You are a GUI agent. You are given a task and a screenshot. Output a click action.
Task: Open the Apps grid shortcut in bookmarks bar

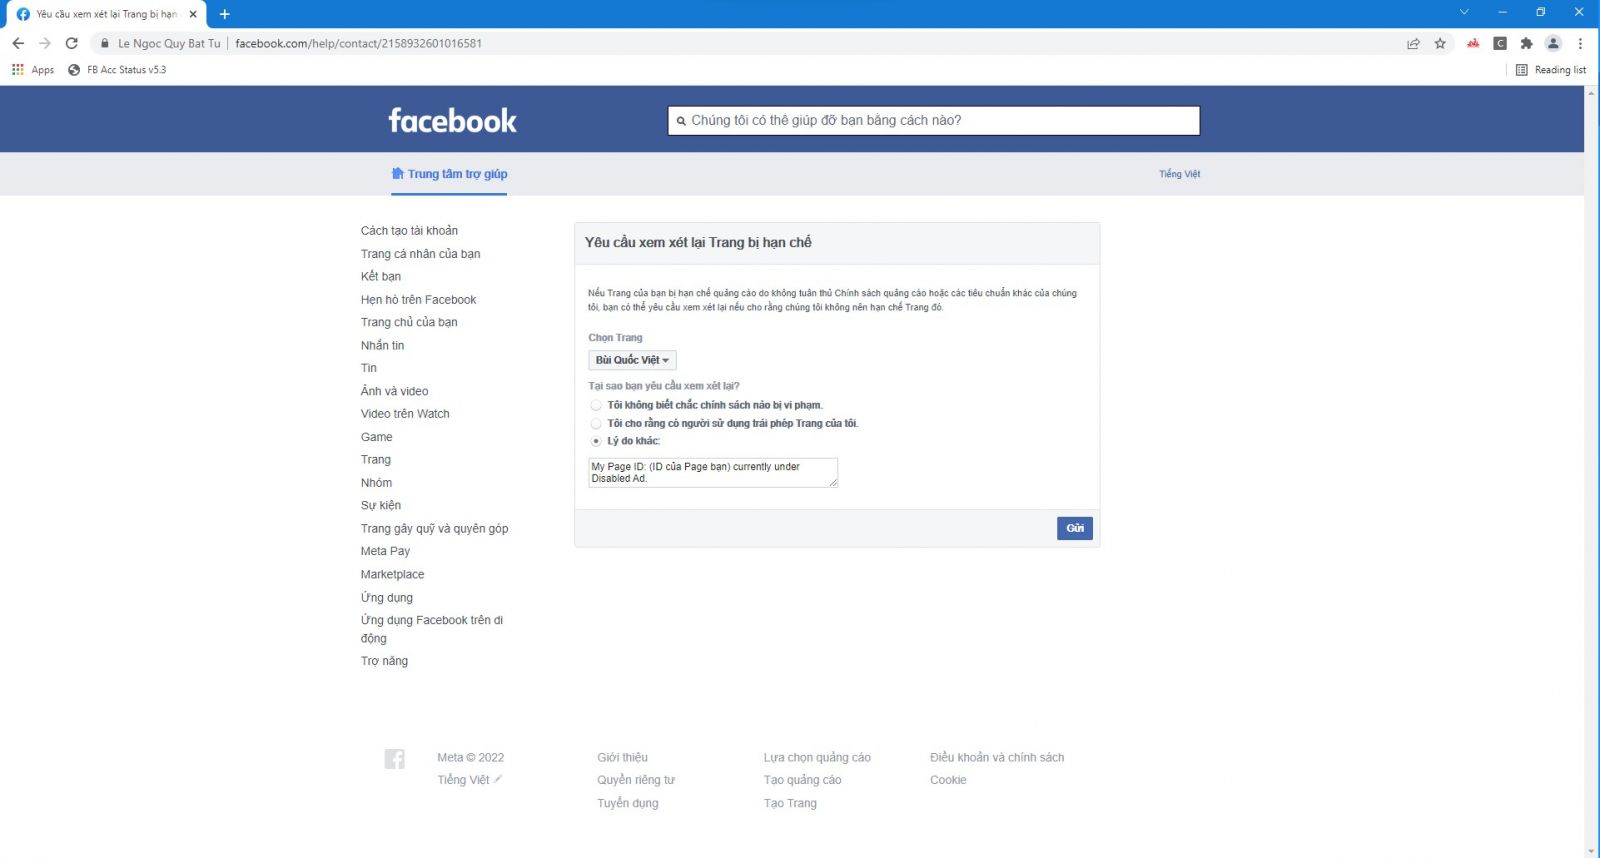point(33,70)
